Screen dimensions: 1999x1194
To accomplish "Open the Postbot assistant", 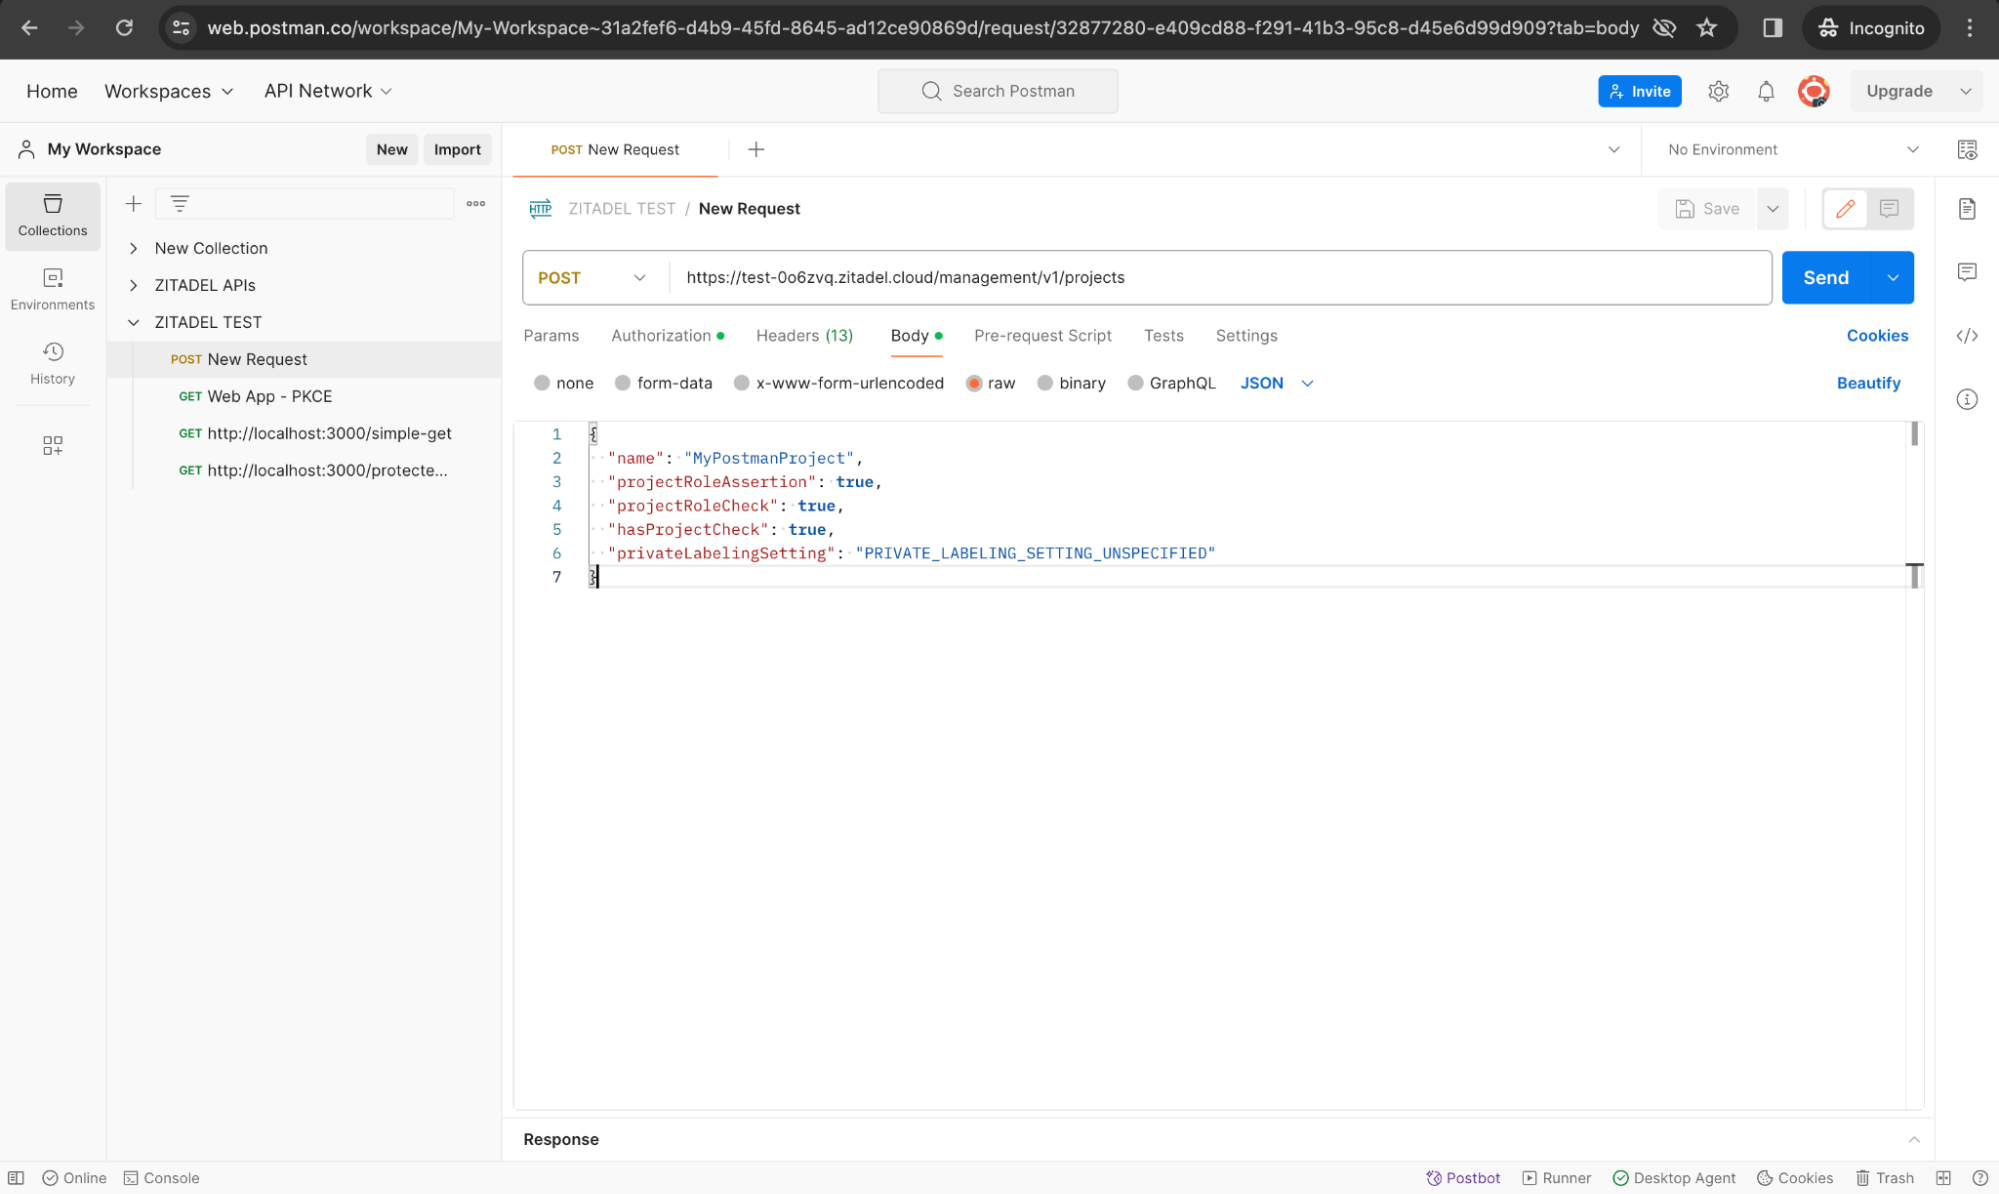I will point(1462,1177).
